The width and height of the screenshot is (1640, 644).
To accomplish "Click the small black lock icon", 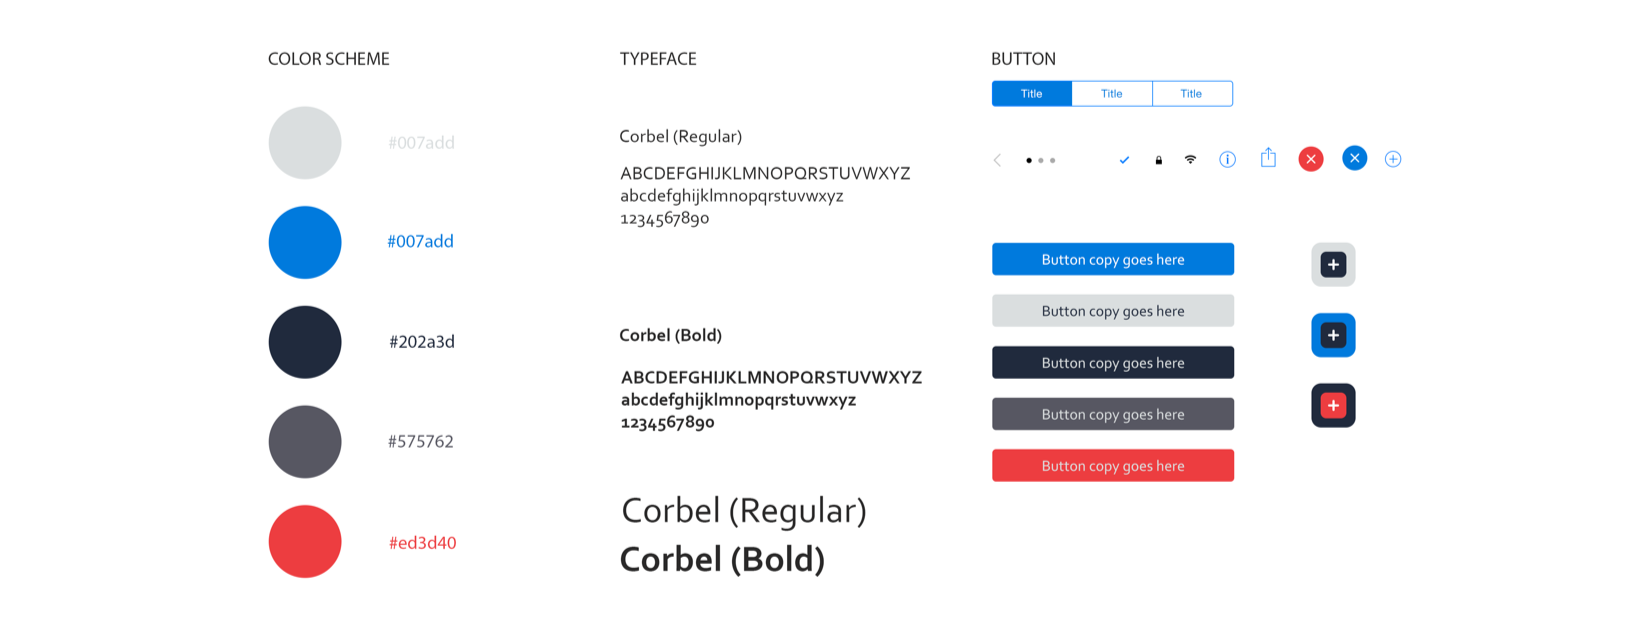I will 1159,160.
